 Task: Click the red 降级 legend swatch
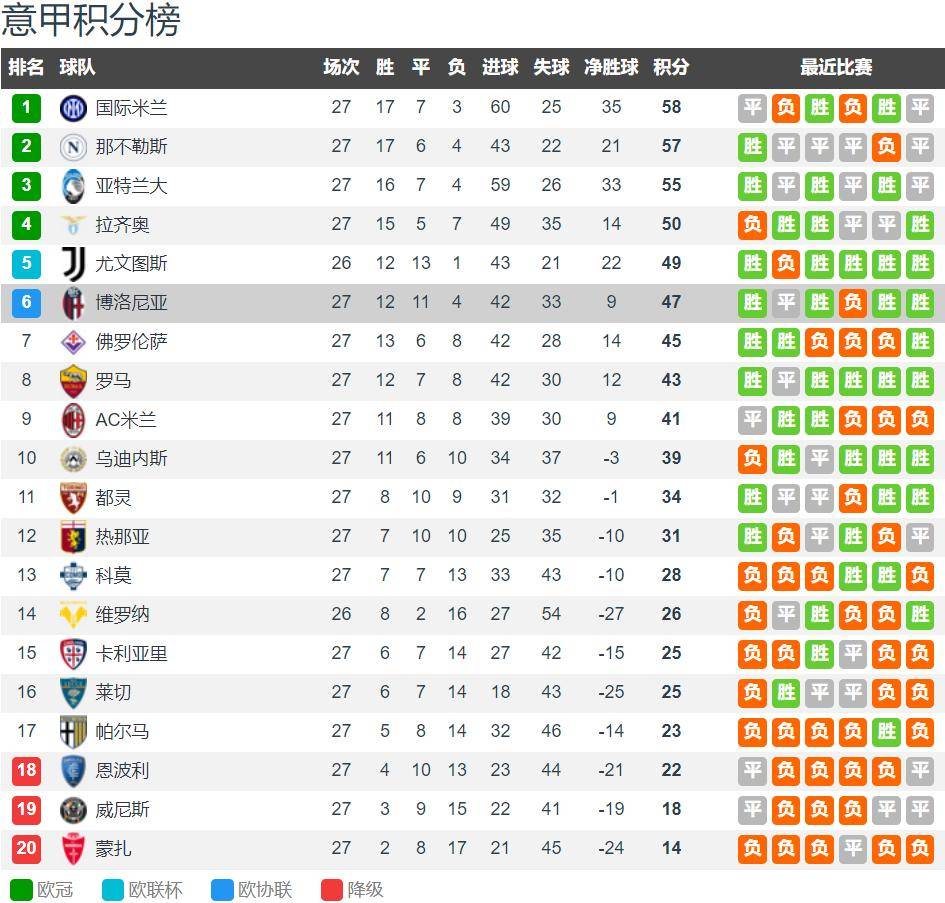point(332,889)
